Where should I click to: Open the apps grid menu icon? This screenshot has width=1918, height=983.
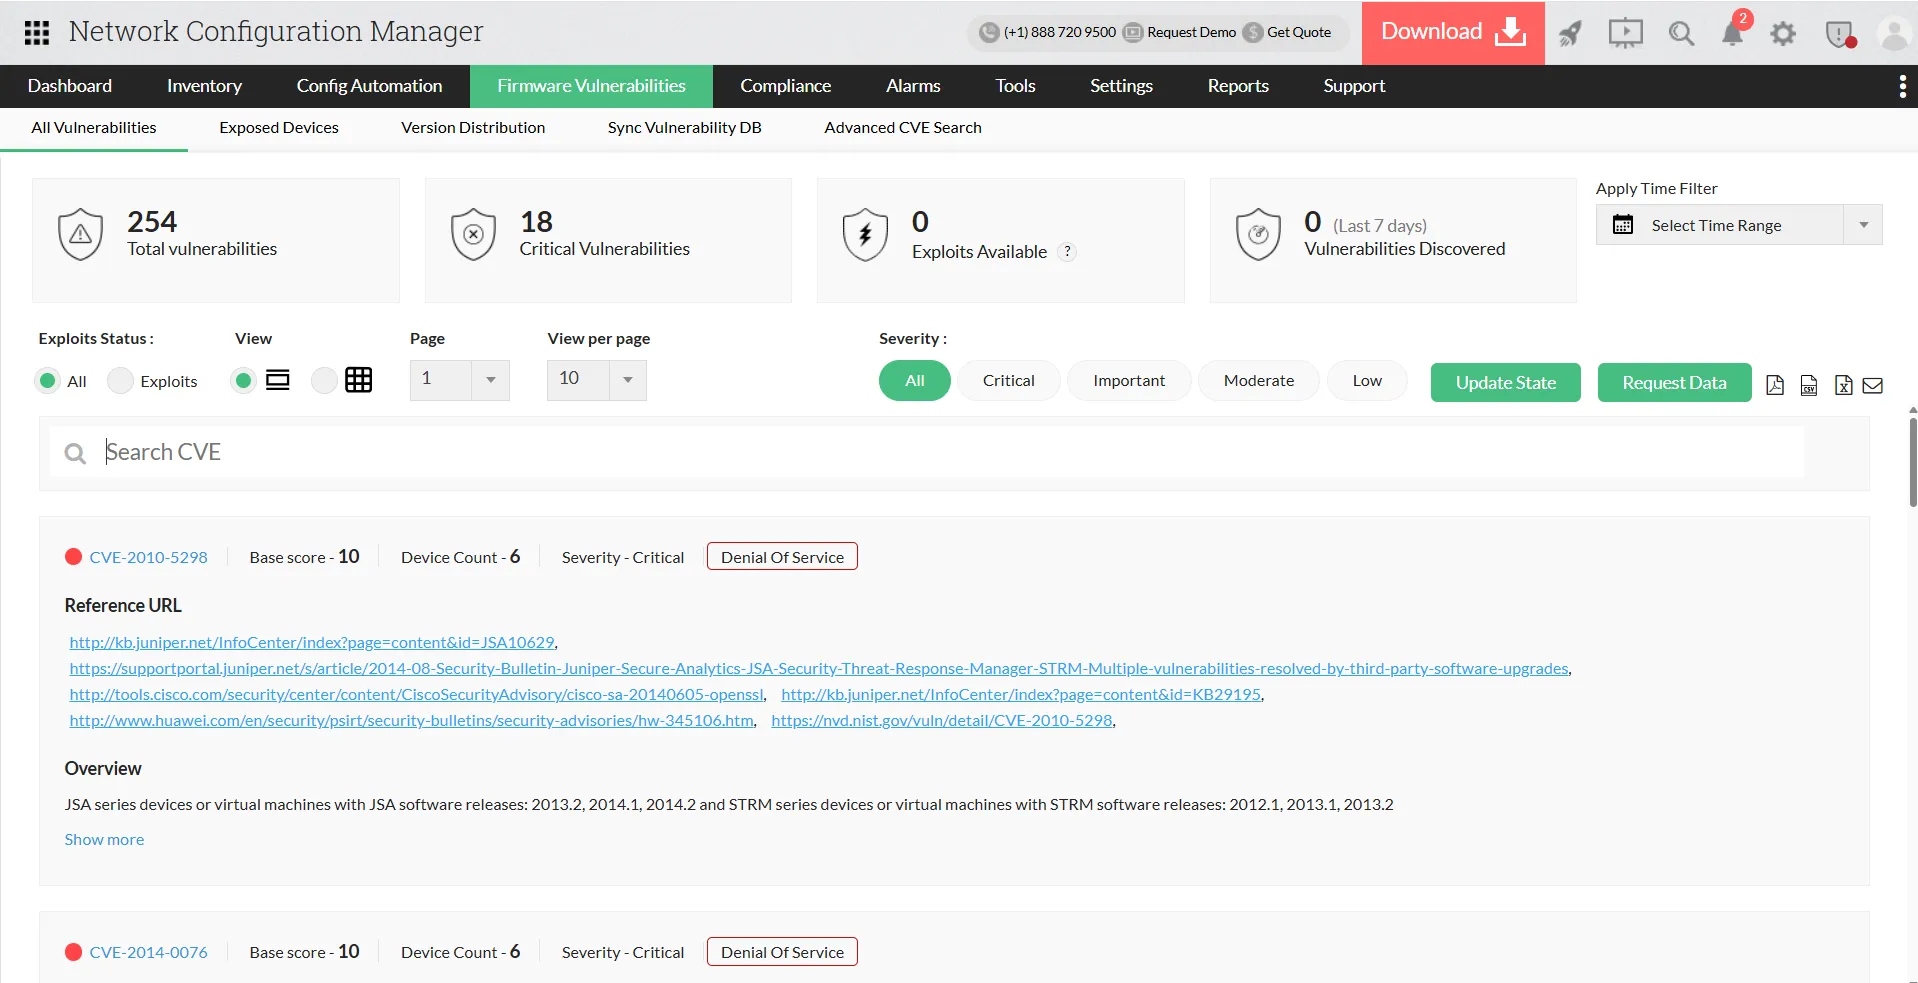(x=37, y=33)
